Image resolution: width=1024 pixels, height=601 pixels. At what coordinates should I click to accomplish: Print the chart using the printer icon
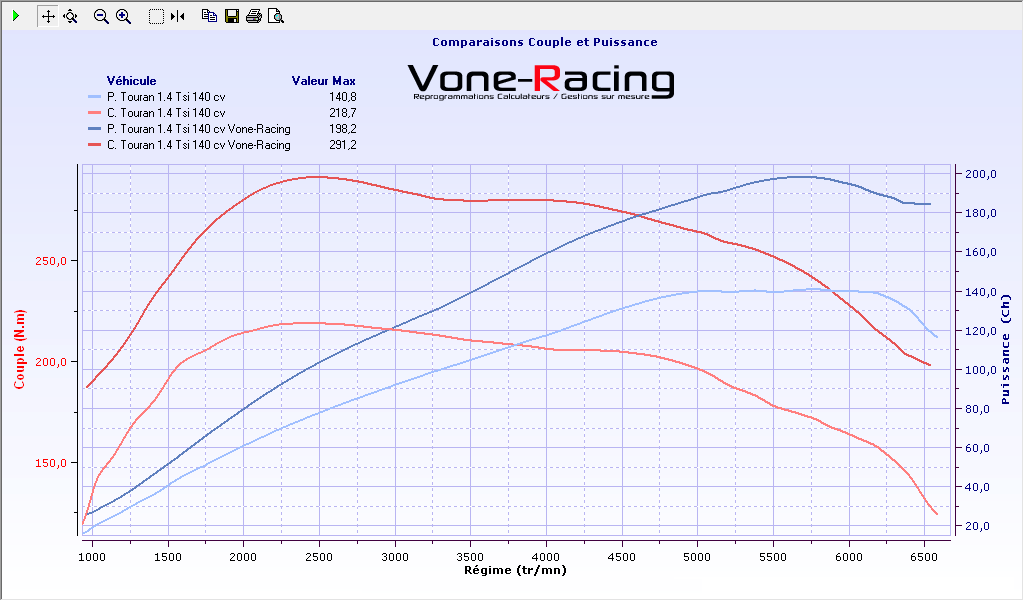[254, 16]
